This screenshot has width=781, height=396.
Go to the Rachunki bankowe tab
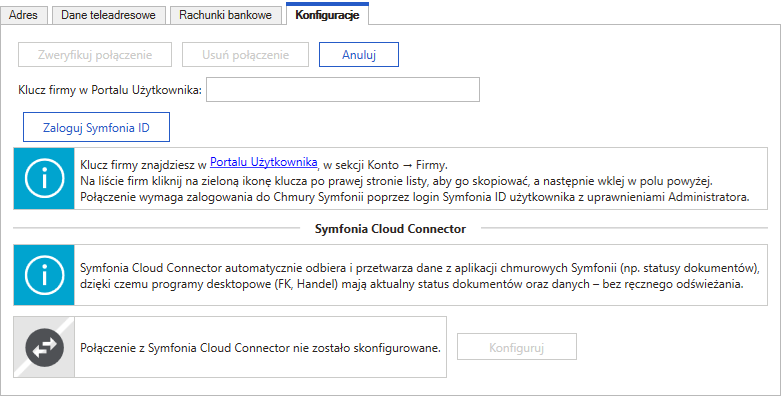click(x=226, y=15)
